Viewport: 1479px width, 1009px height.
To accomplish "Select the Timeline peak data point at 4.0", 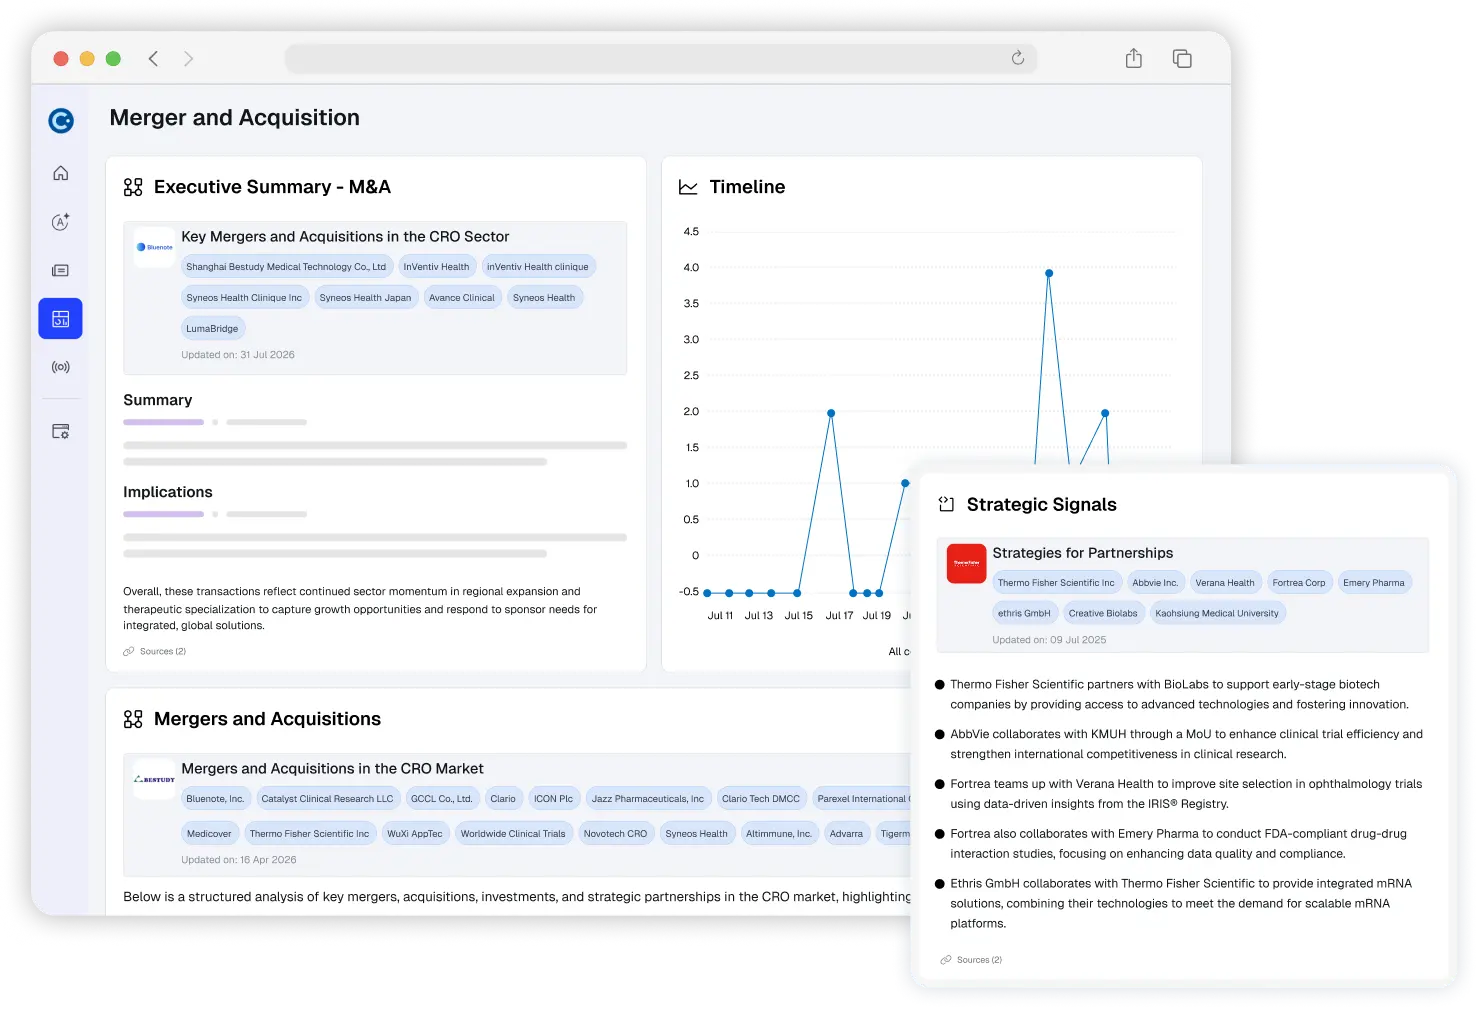I will [x=1049, y=273].
